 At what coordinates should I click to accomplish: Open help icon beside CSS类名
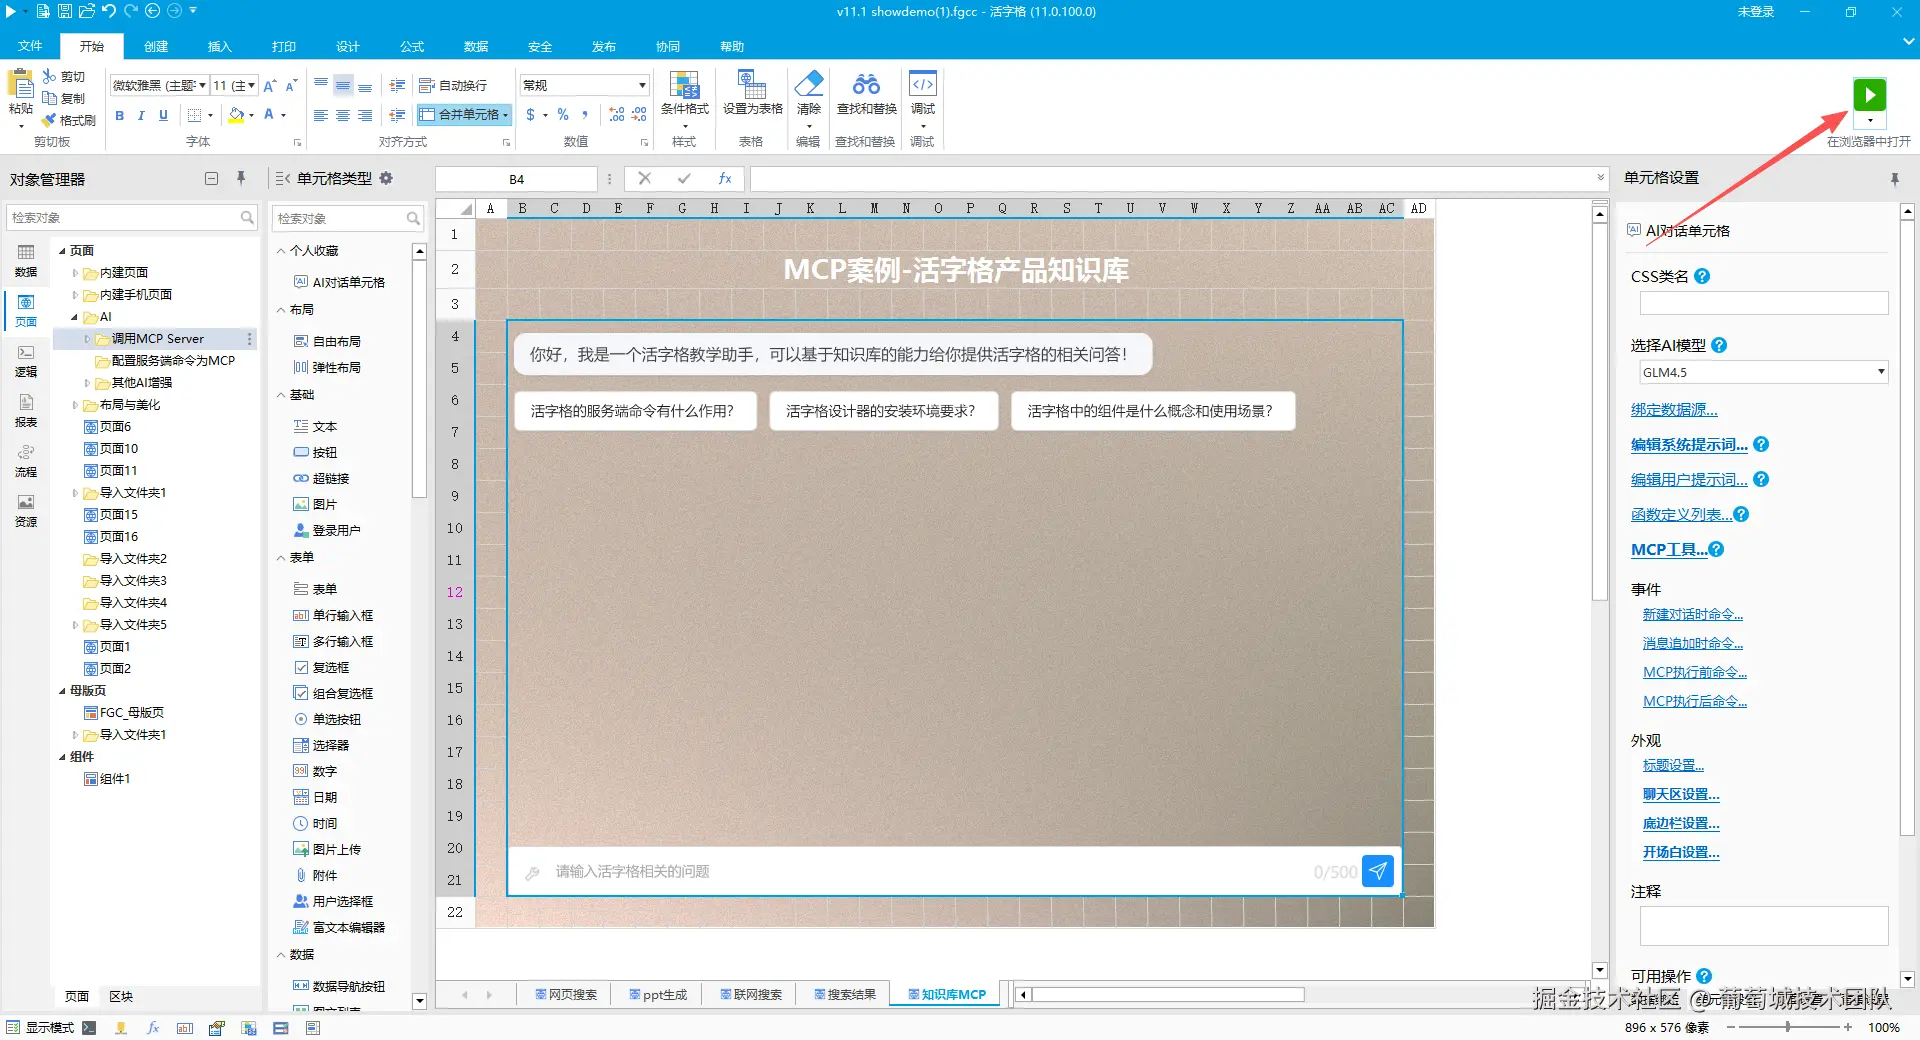tap(1702, 276)
